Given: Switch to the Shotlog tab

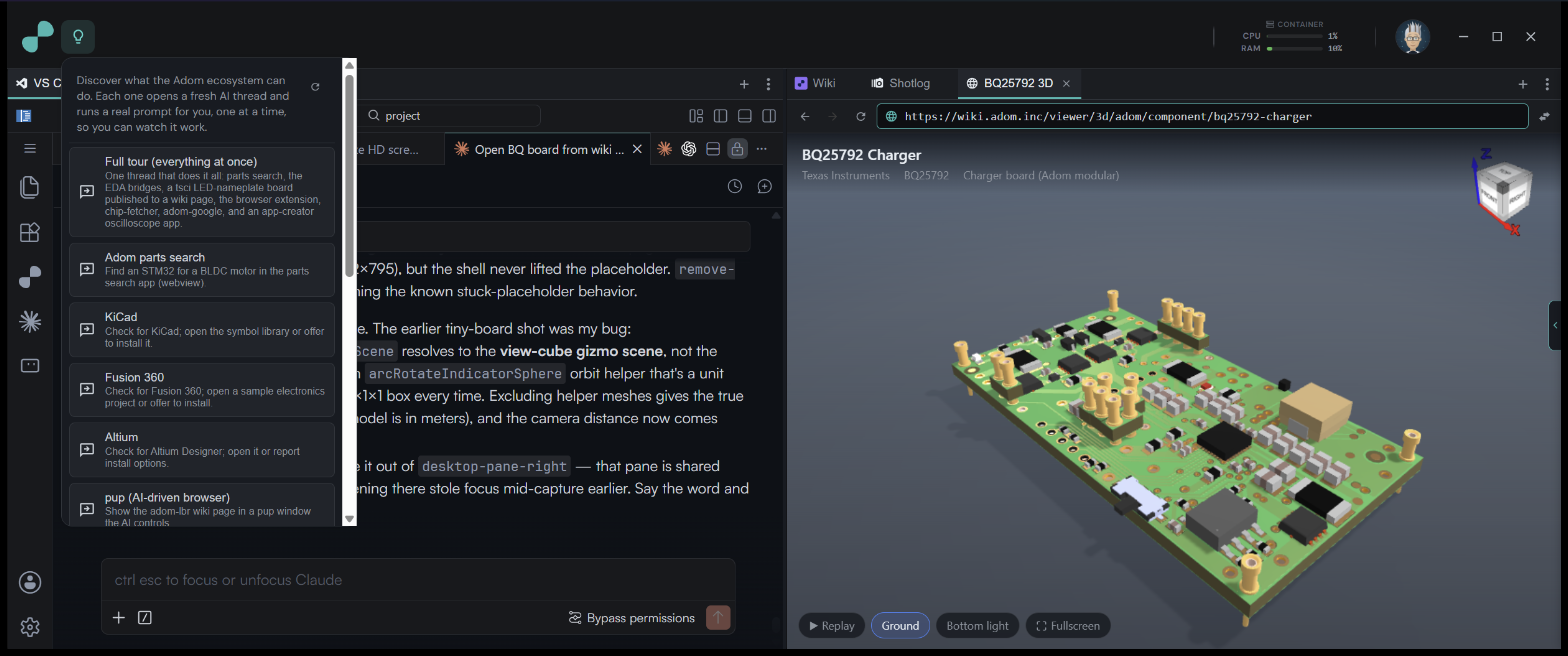Looking at the screenshot, I should tap(900, 83).
